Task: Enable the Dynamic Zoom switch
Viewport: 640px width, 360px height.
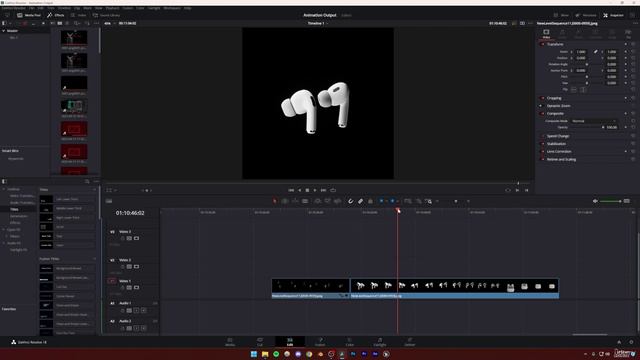Action: pyautogui.click(x=541, y=106)
